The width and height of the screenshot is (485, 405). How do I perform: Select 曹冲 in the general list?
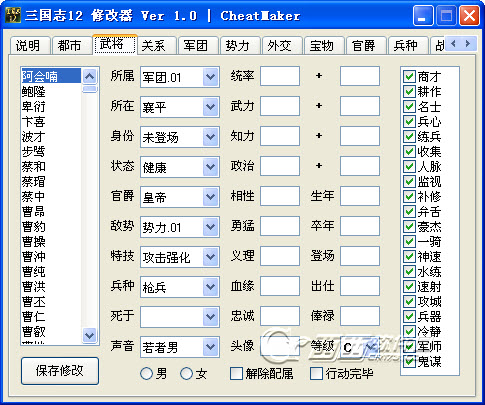[51, 256]
